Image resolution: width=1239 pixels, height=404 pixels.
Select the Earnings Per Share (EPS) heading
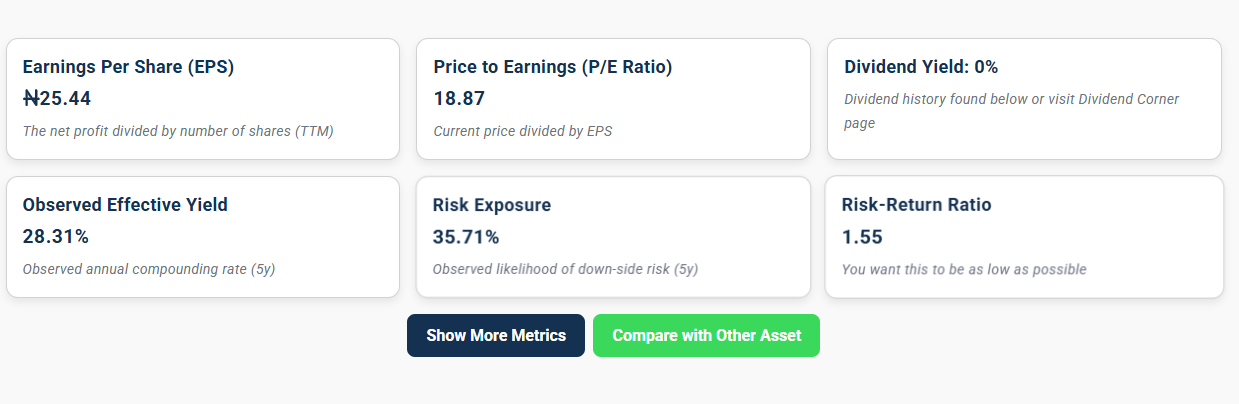(128, 67)
